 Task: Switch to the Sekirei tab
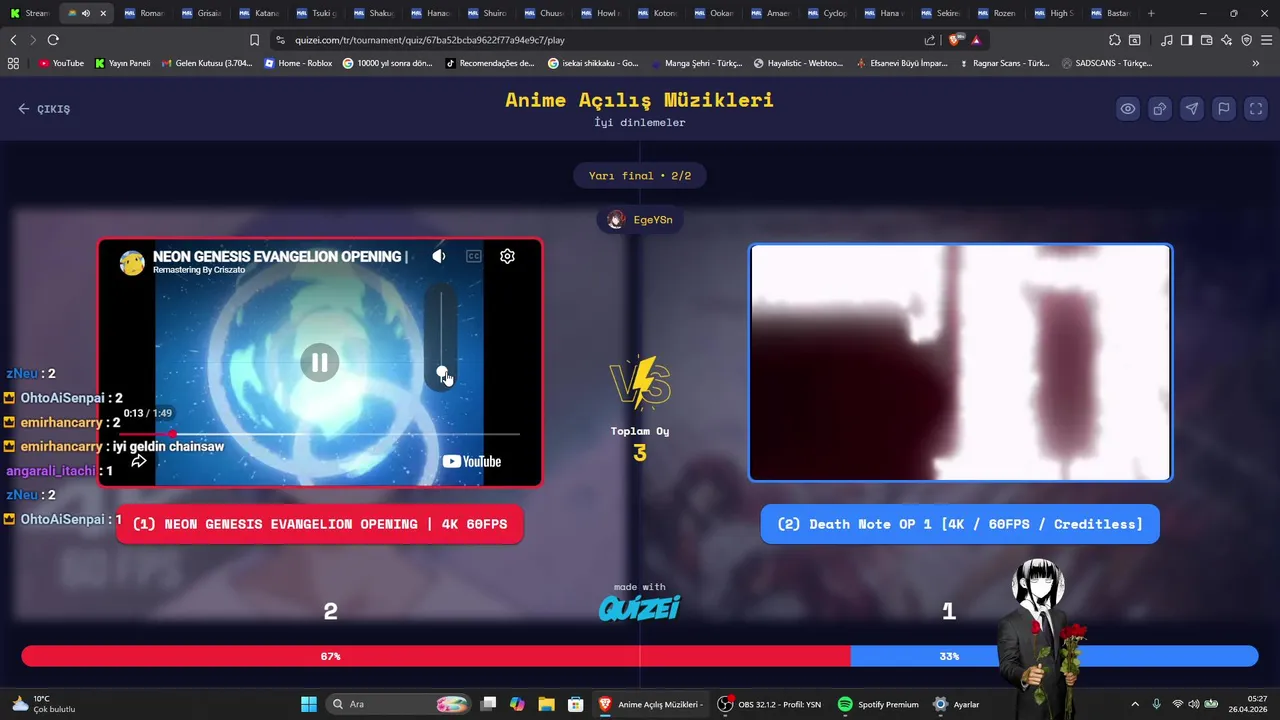tap(941, 13)
